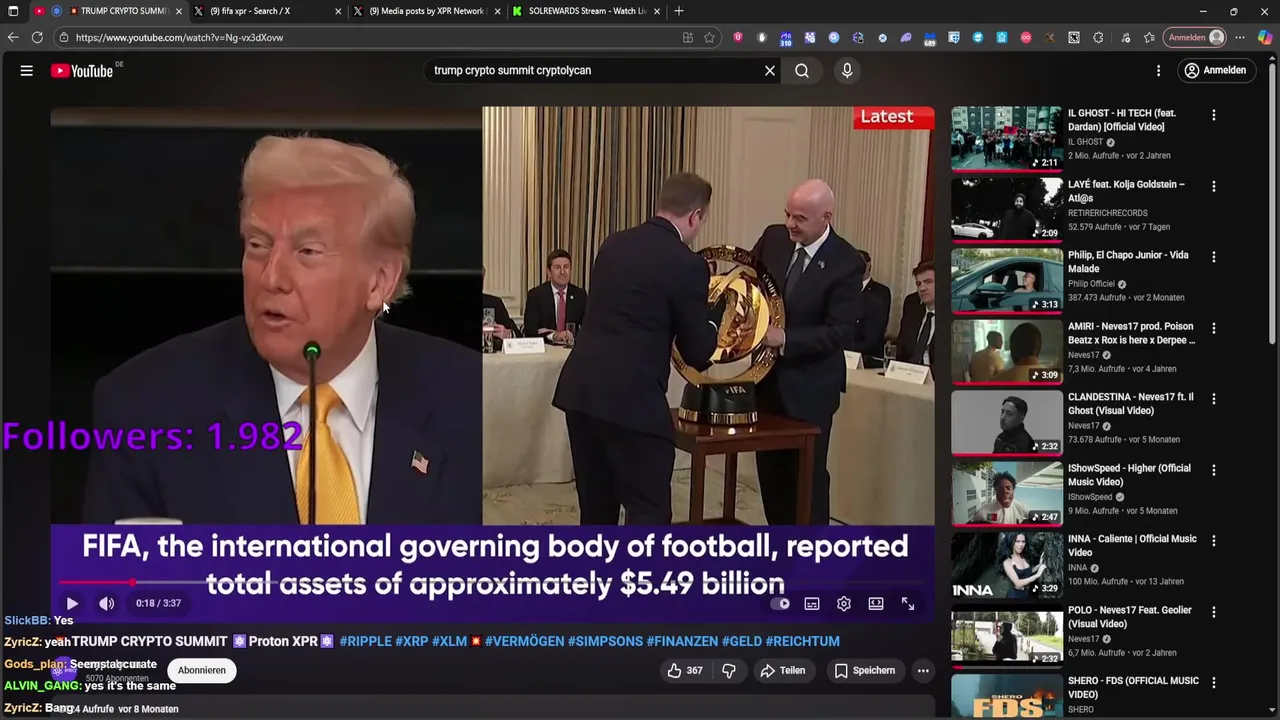Open the browser favorites star-list icon
Viewport: 1280px width, 720px height.
[x=1149, y=38]
